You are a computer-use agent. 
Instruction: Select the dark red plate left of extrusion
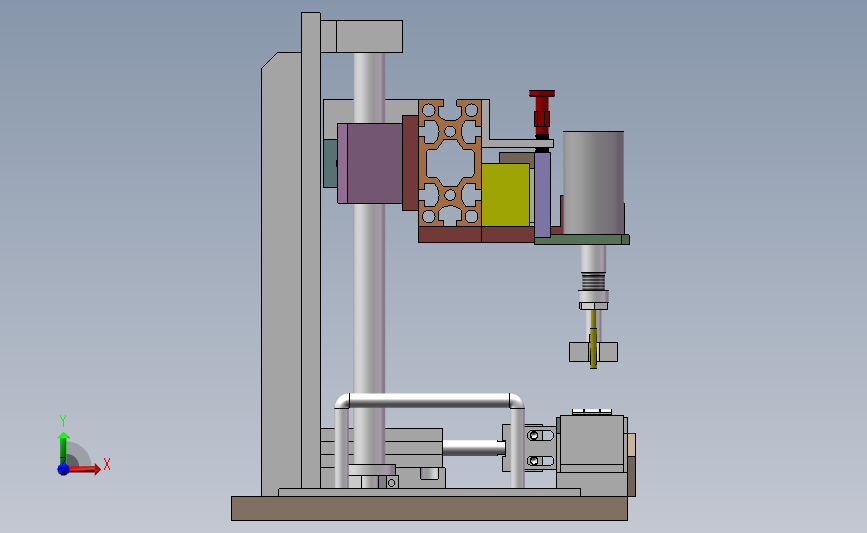(410, 163)
